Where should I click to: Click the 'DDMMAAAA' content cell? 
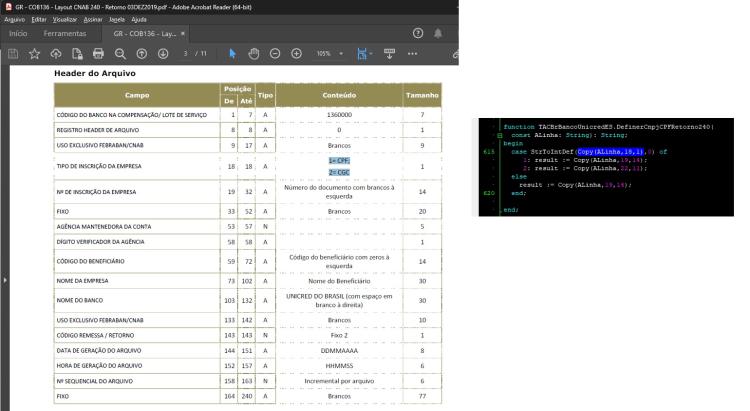(339, 351)
